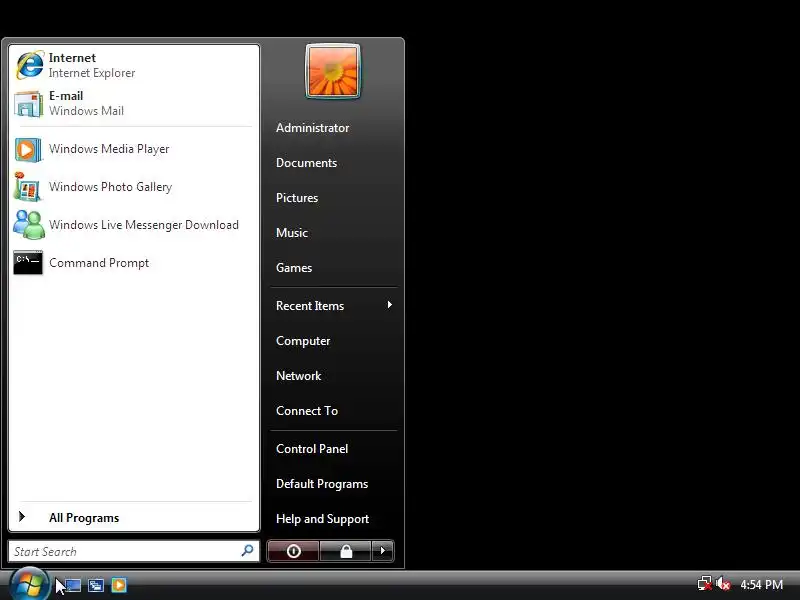Click Show Desktop in Quick Launch
The height and width of the screenshot is (600, 800).
tap(72, 585)
